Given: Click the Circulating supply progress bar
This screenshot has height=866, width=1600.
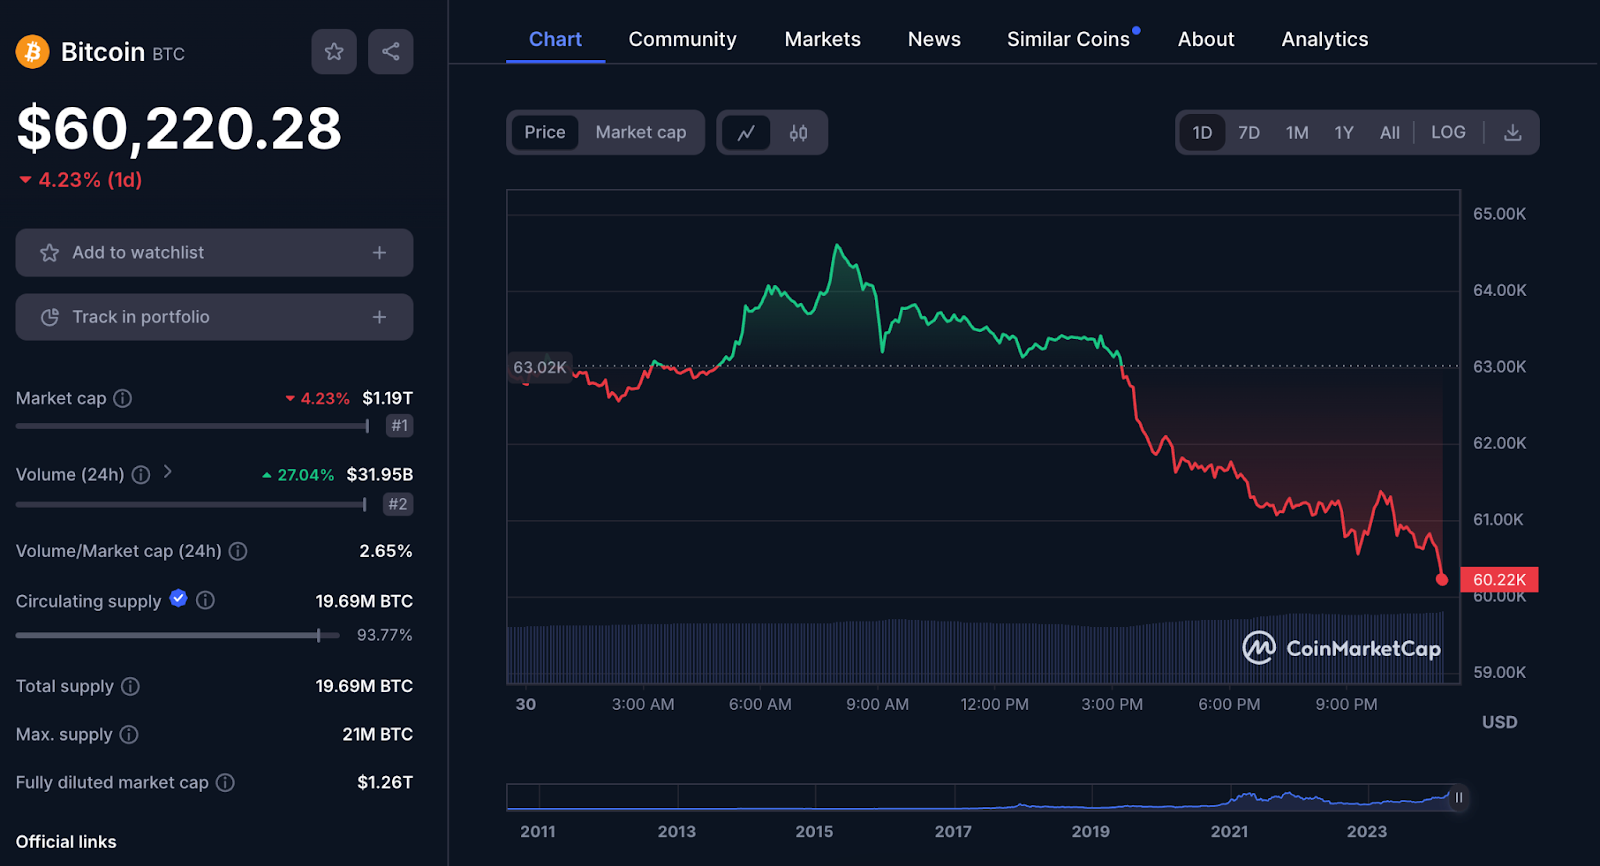Looking at the screenshot, I should [x=178, y=635].
